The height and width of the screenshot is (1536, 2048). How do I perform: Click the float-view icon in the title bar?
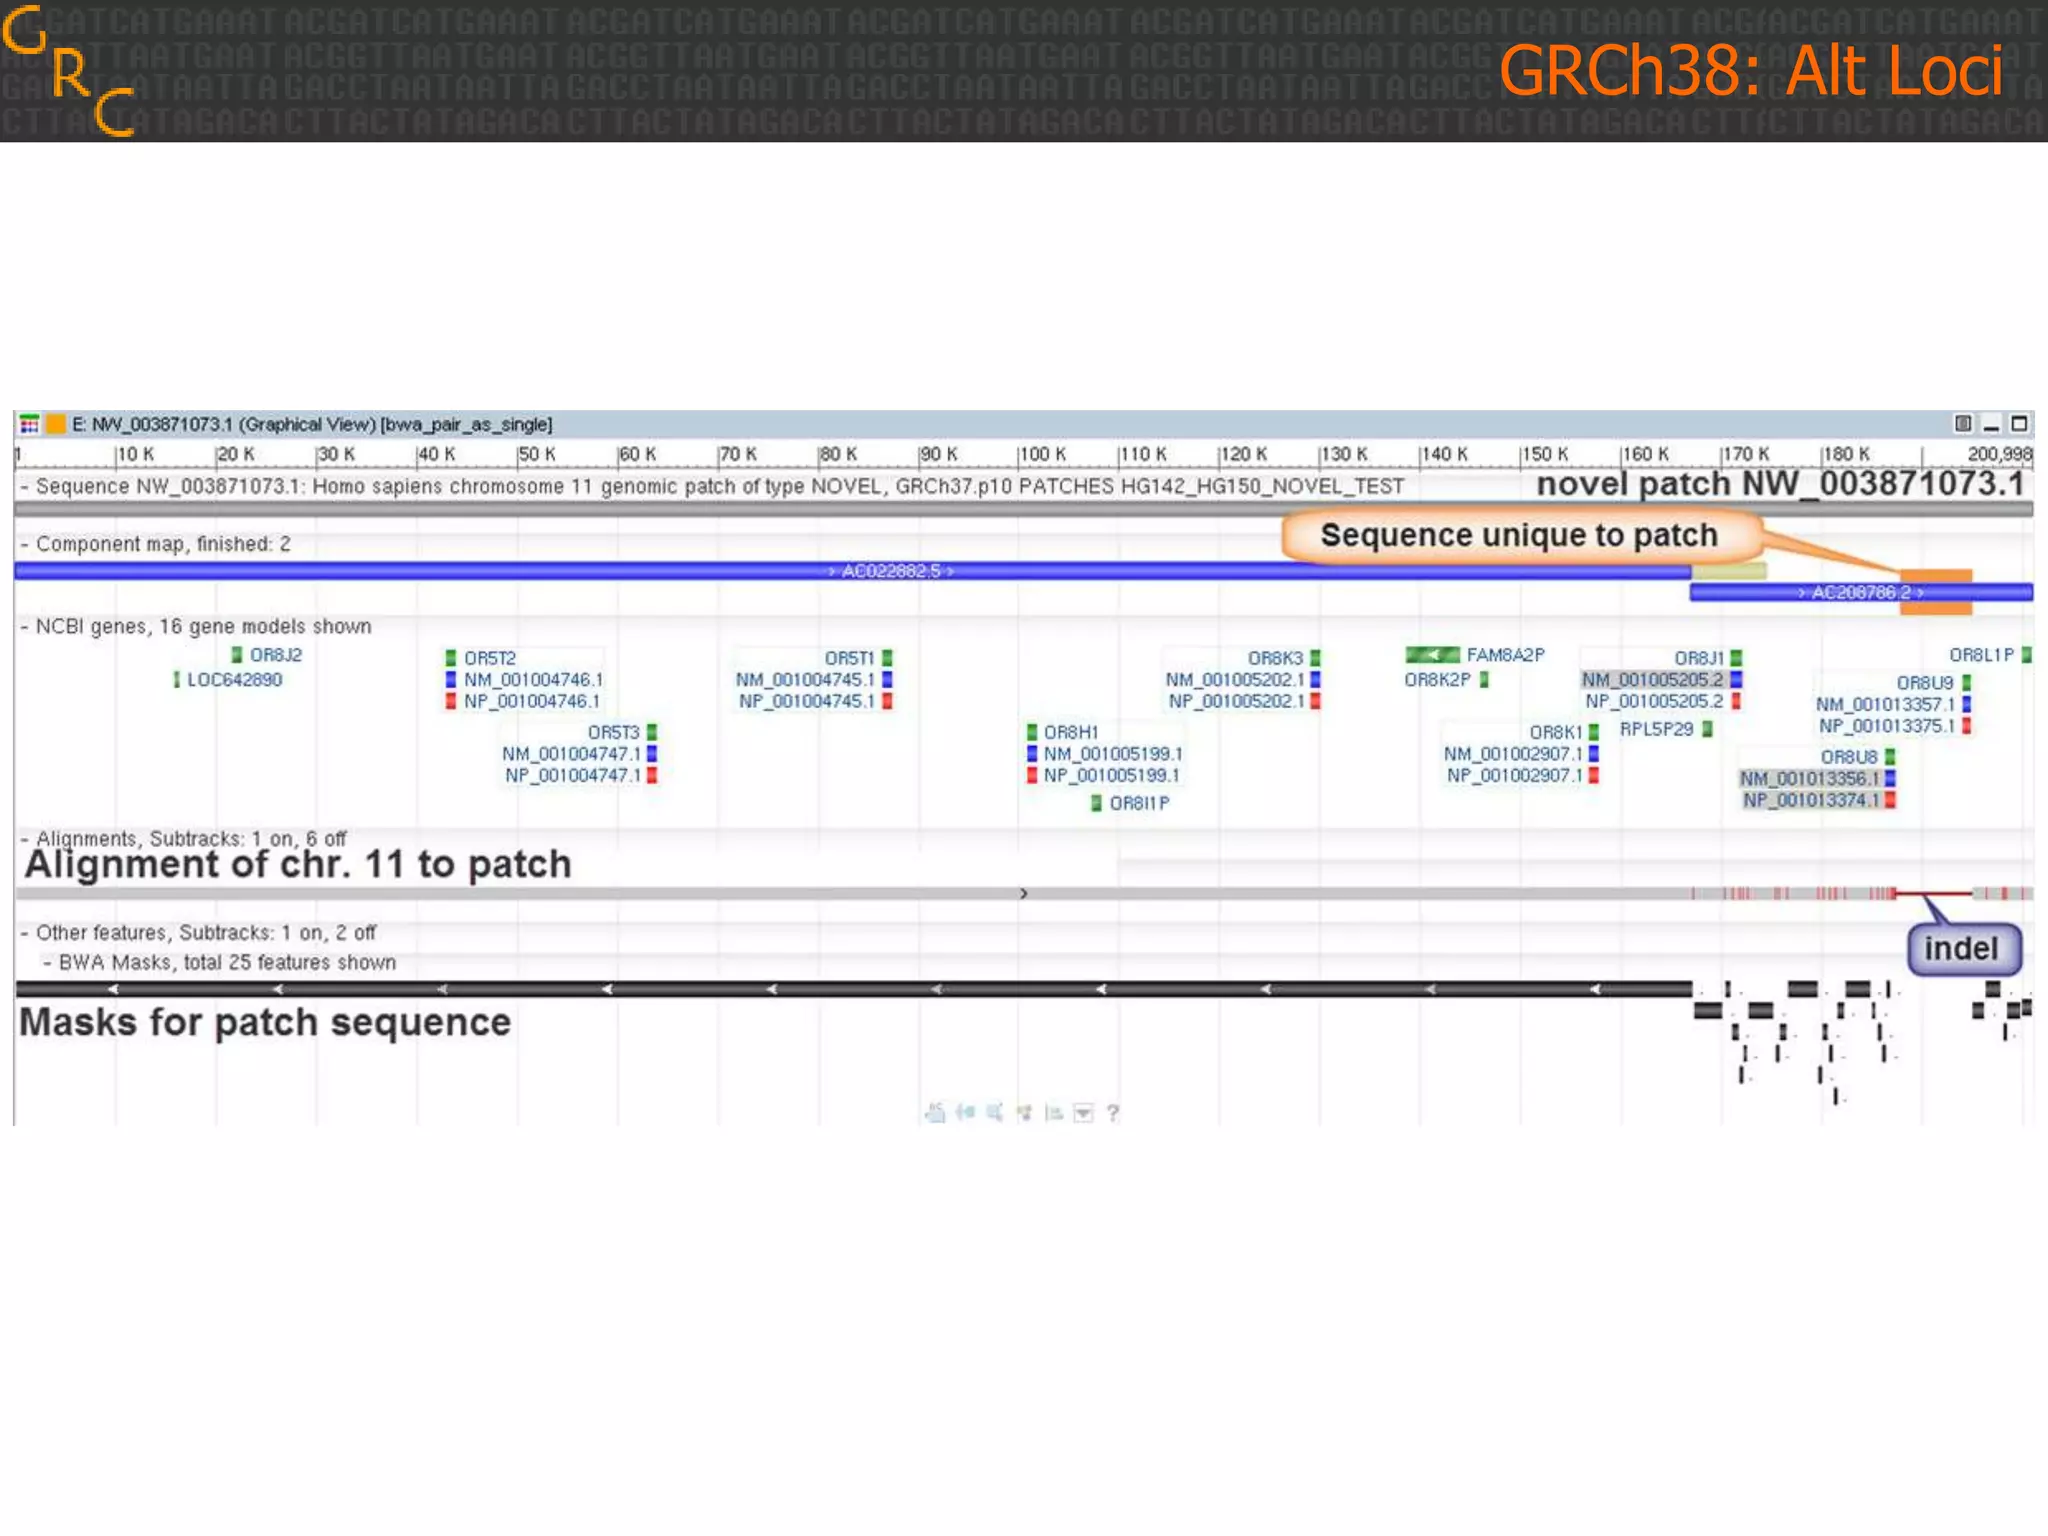(1963, 424)
